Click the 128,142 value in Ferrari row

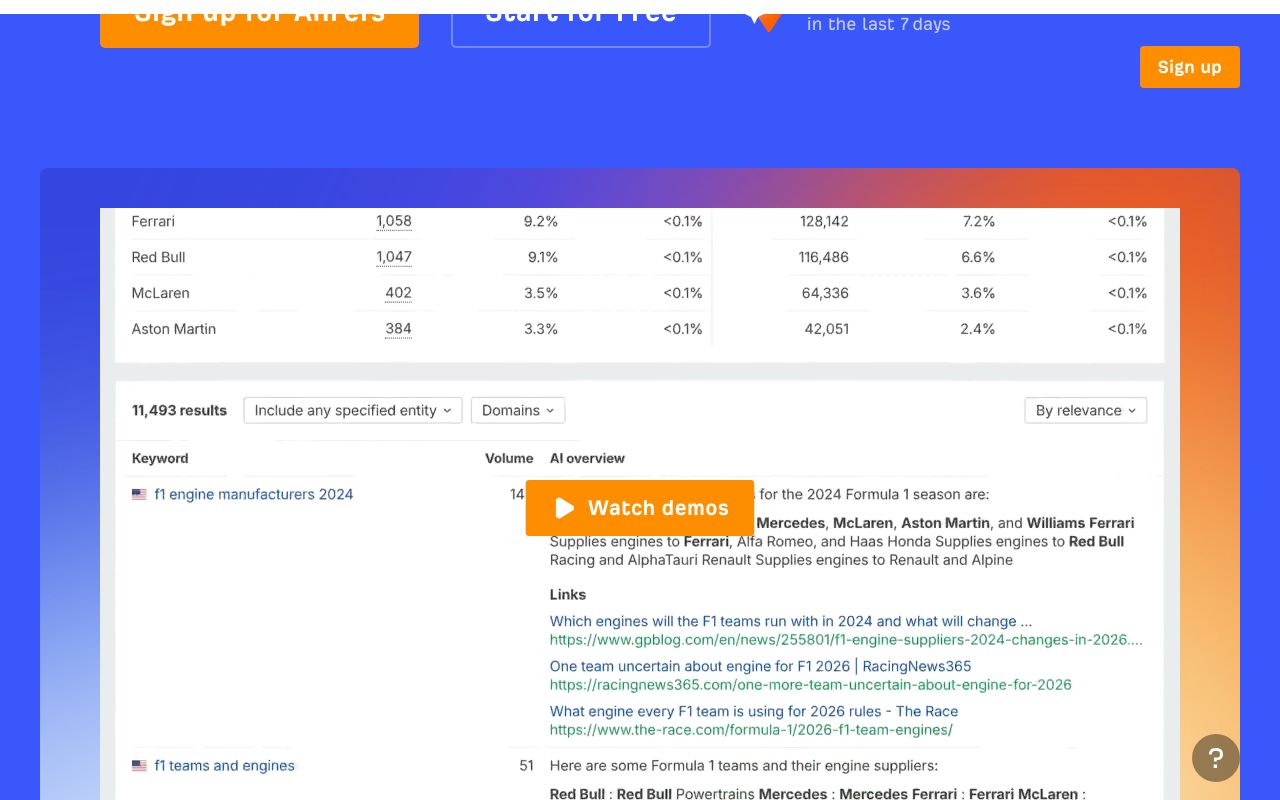[x=824, y=221]
